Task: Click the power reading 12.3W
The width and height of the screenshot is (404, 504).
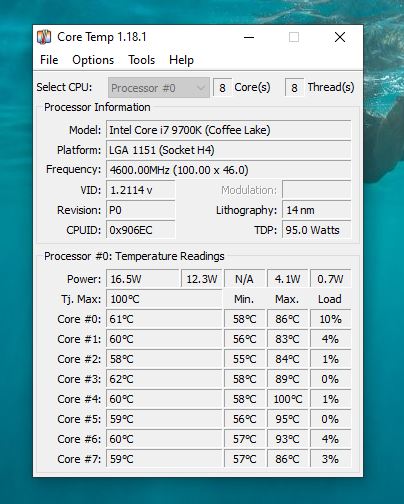Action: (x=202, y=279)
